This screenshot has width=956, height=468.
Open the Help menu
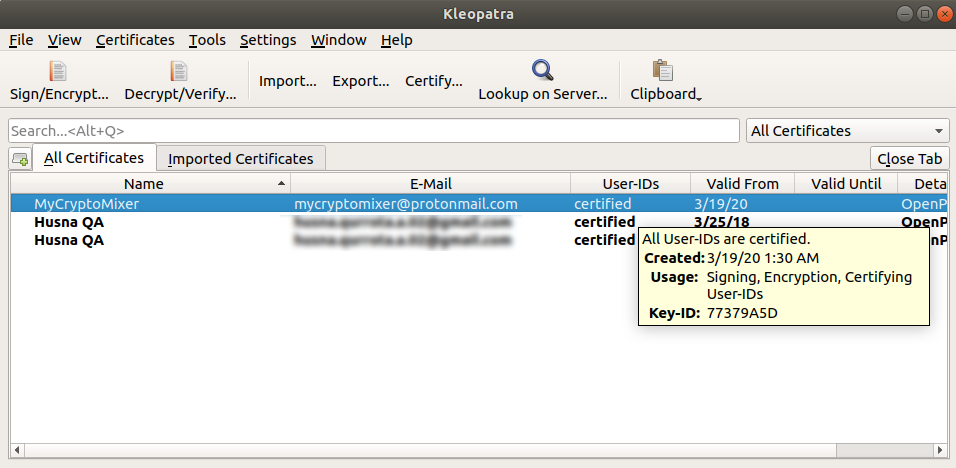click(x=397, y=40)
